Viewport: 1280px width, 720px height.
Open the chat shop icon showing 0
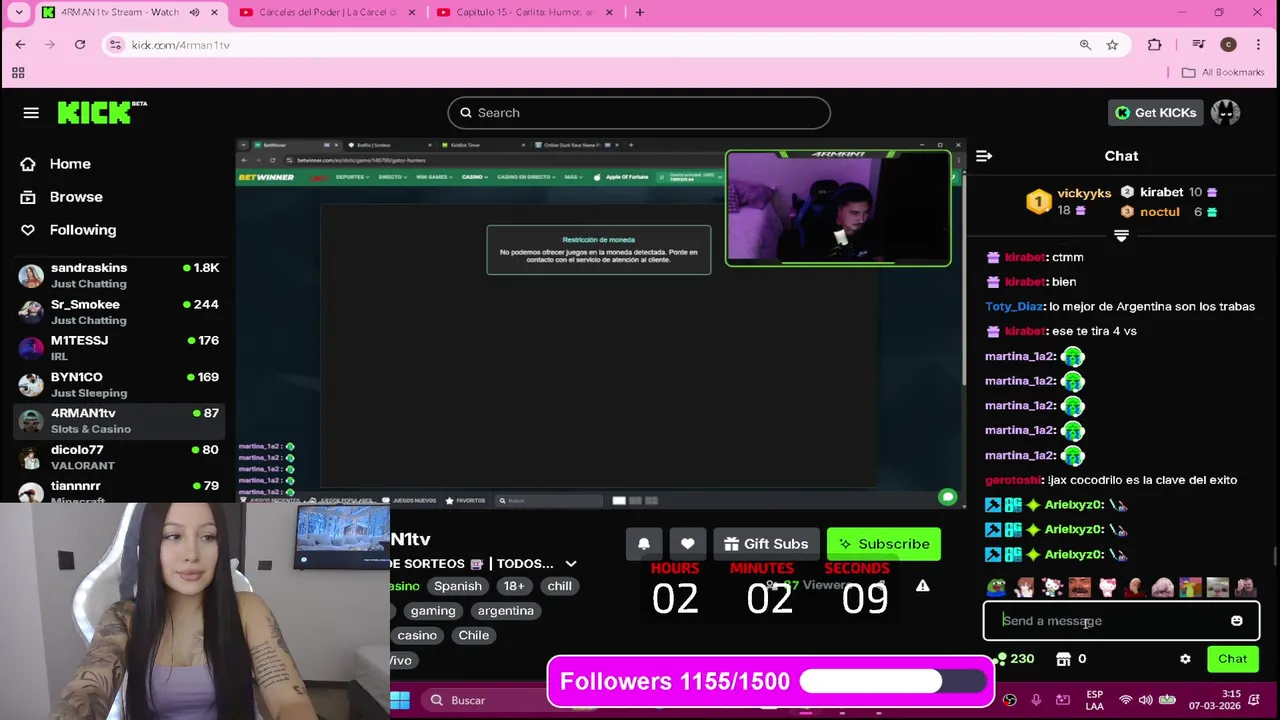pyautogui.click(x=1063, y=659)
